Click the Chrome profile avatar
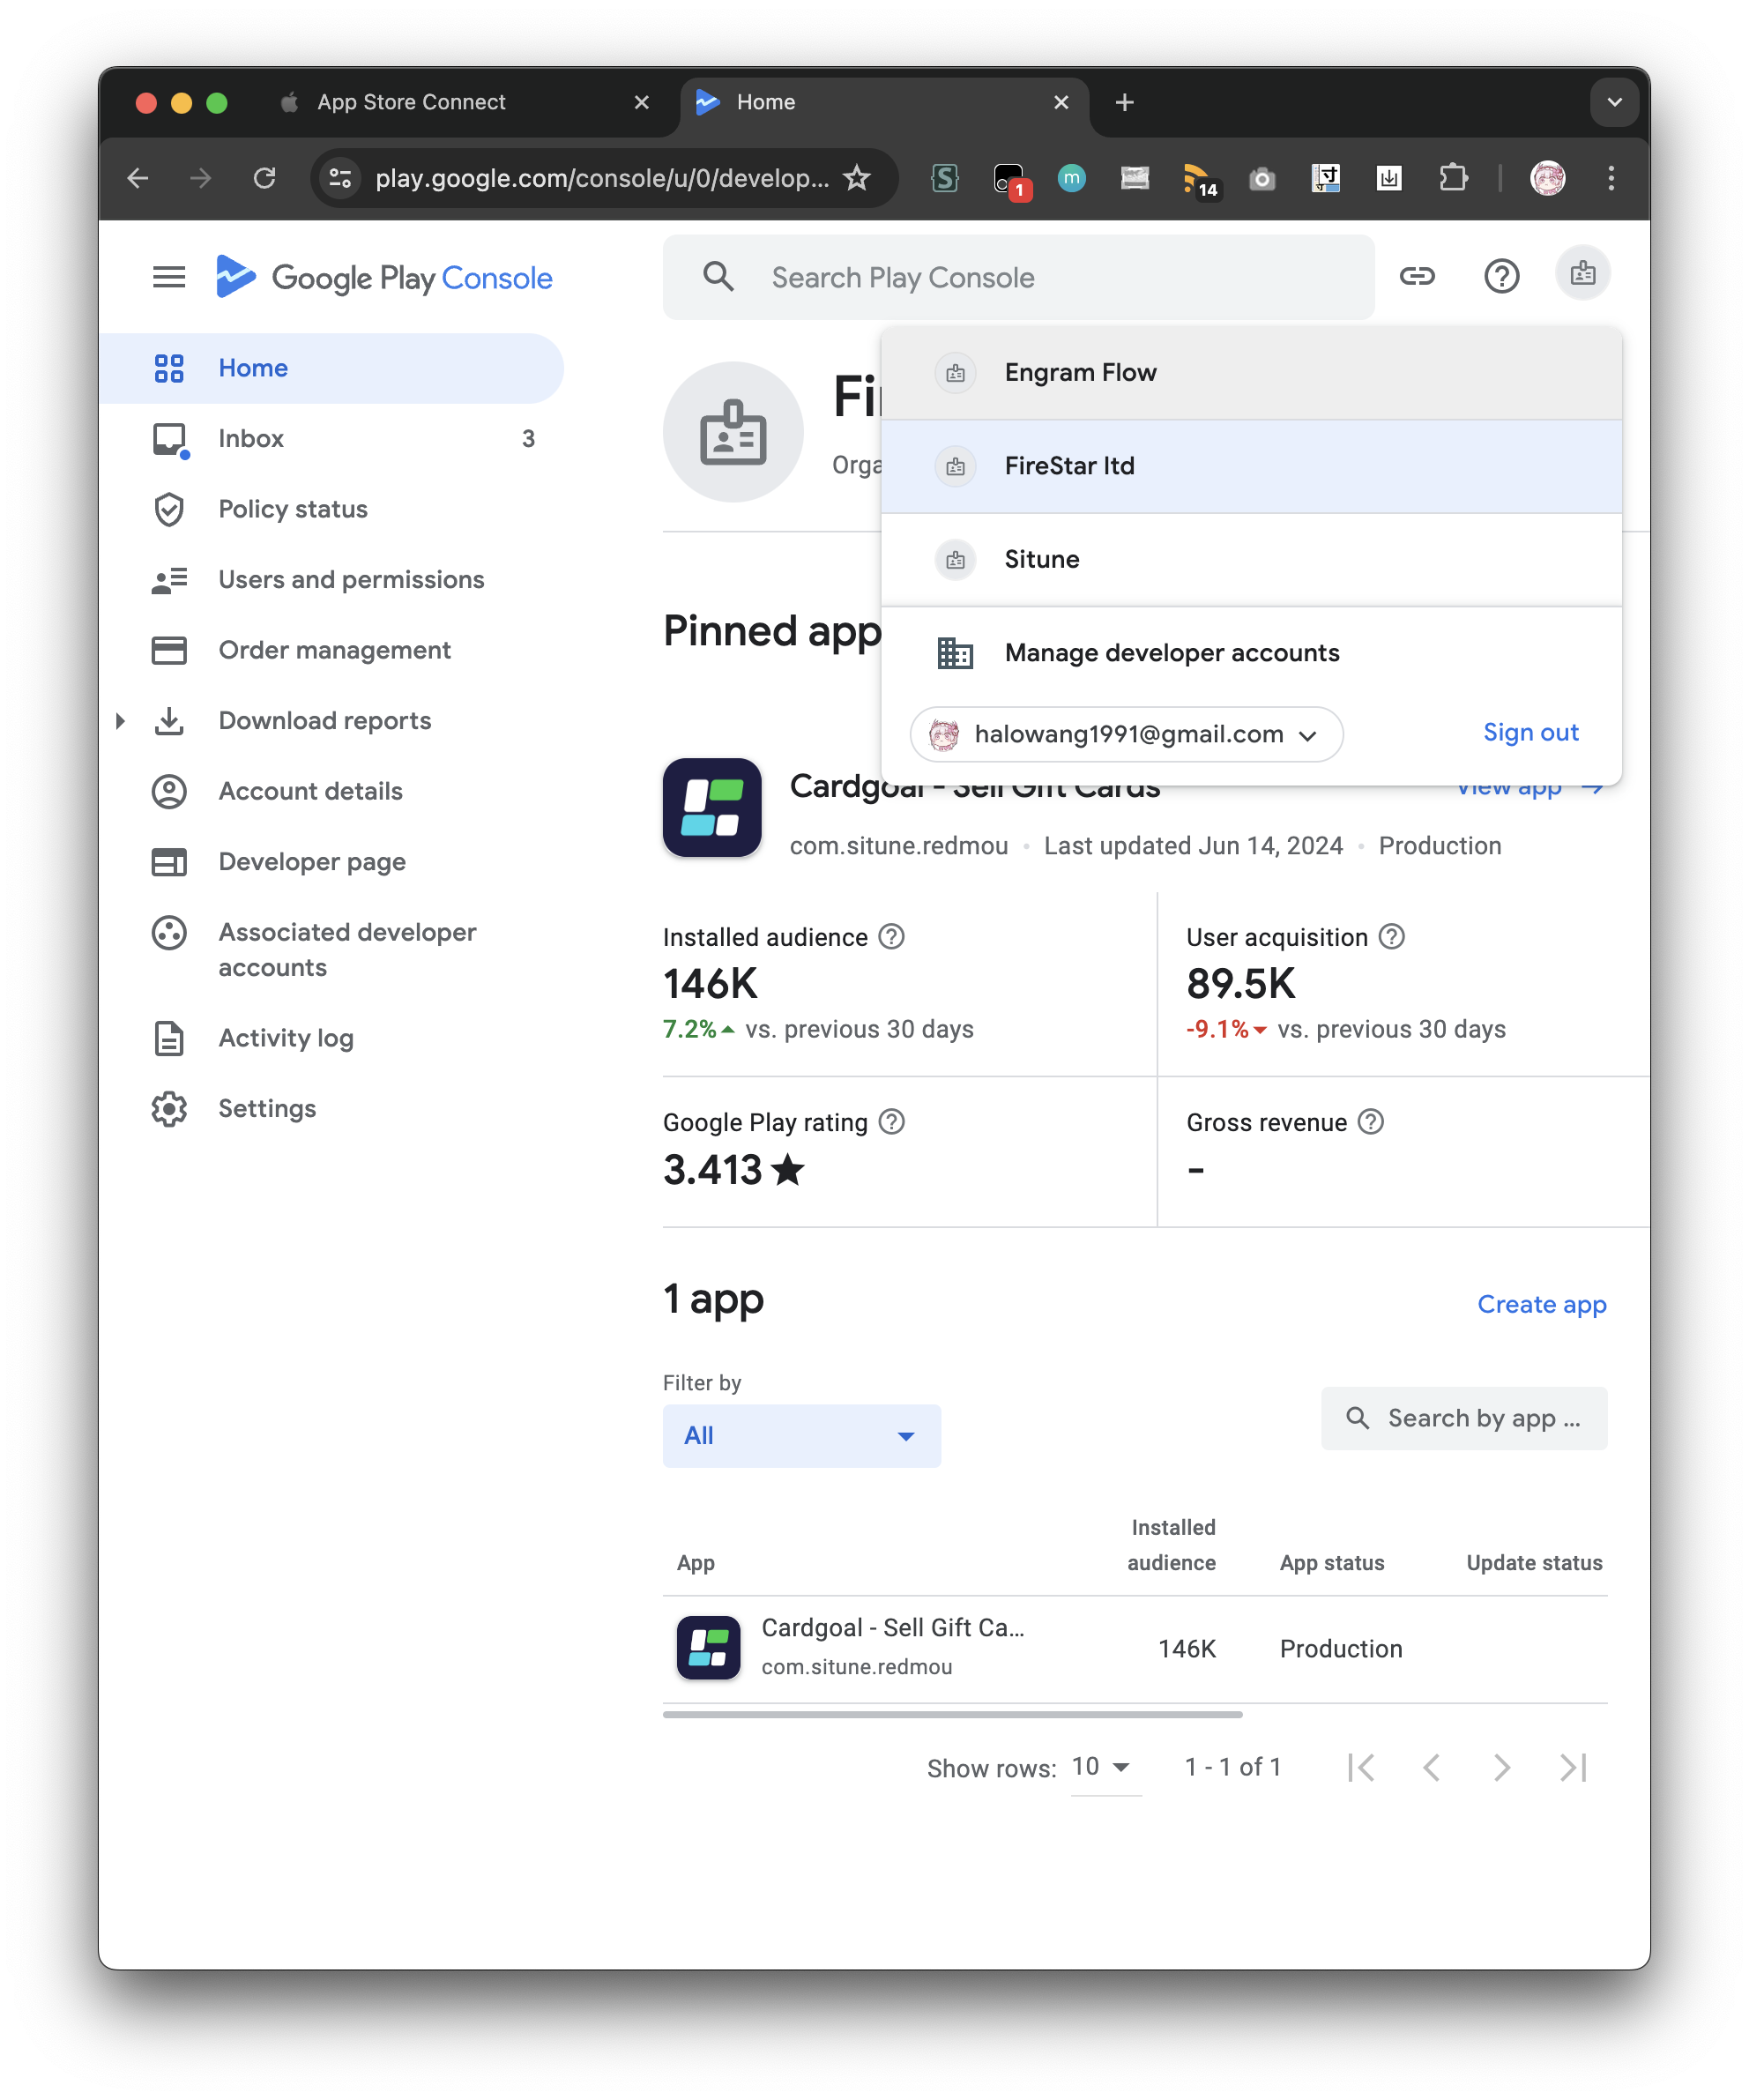The width and height of the screenshot is (1749, 2100). point(1547,178)
